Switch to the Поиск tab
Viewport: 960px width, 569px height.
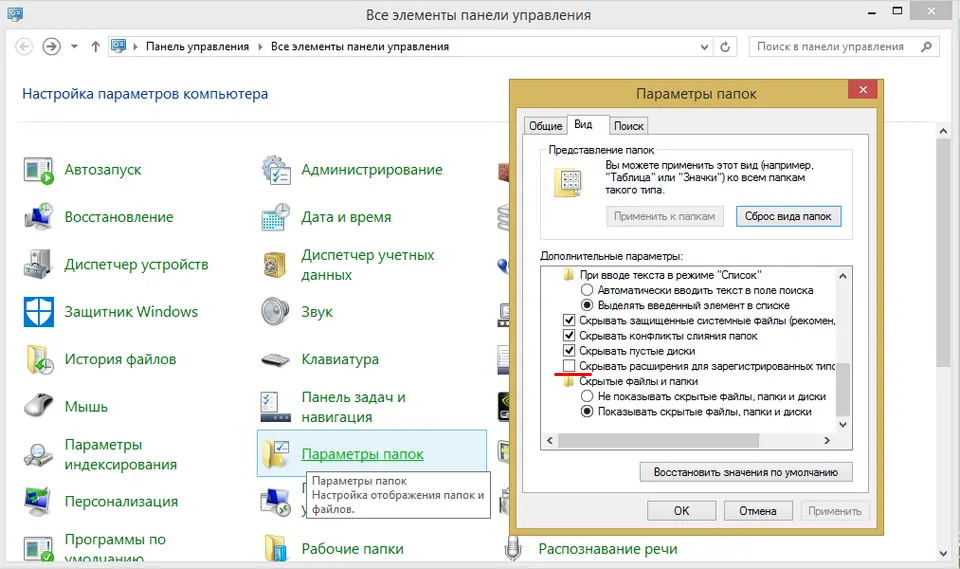(629, 126)
